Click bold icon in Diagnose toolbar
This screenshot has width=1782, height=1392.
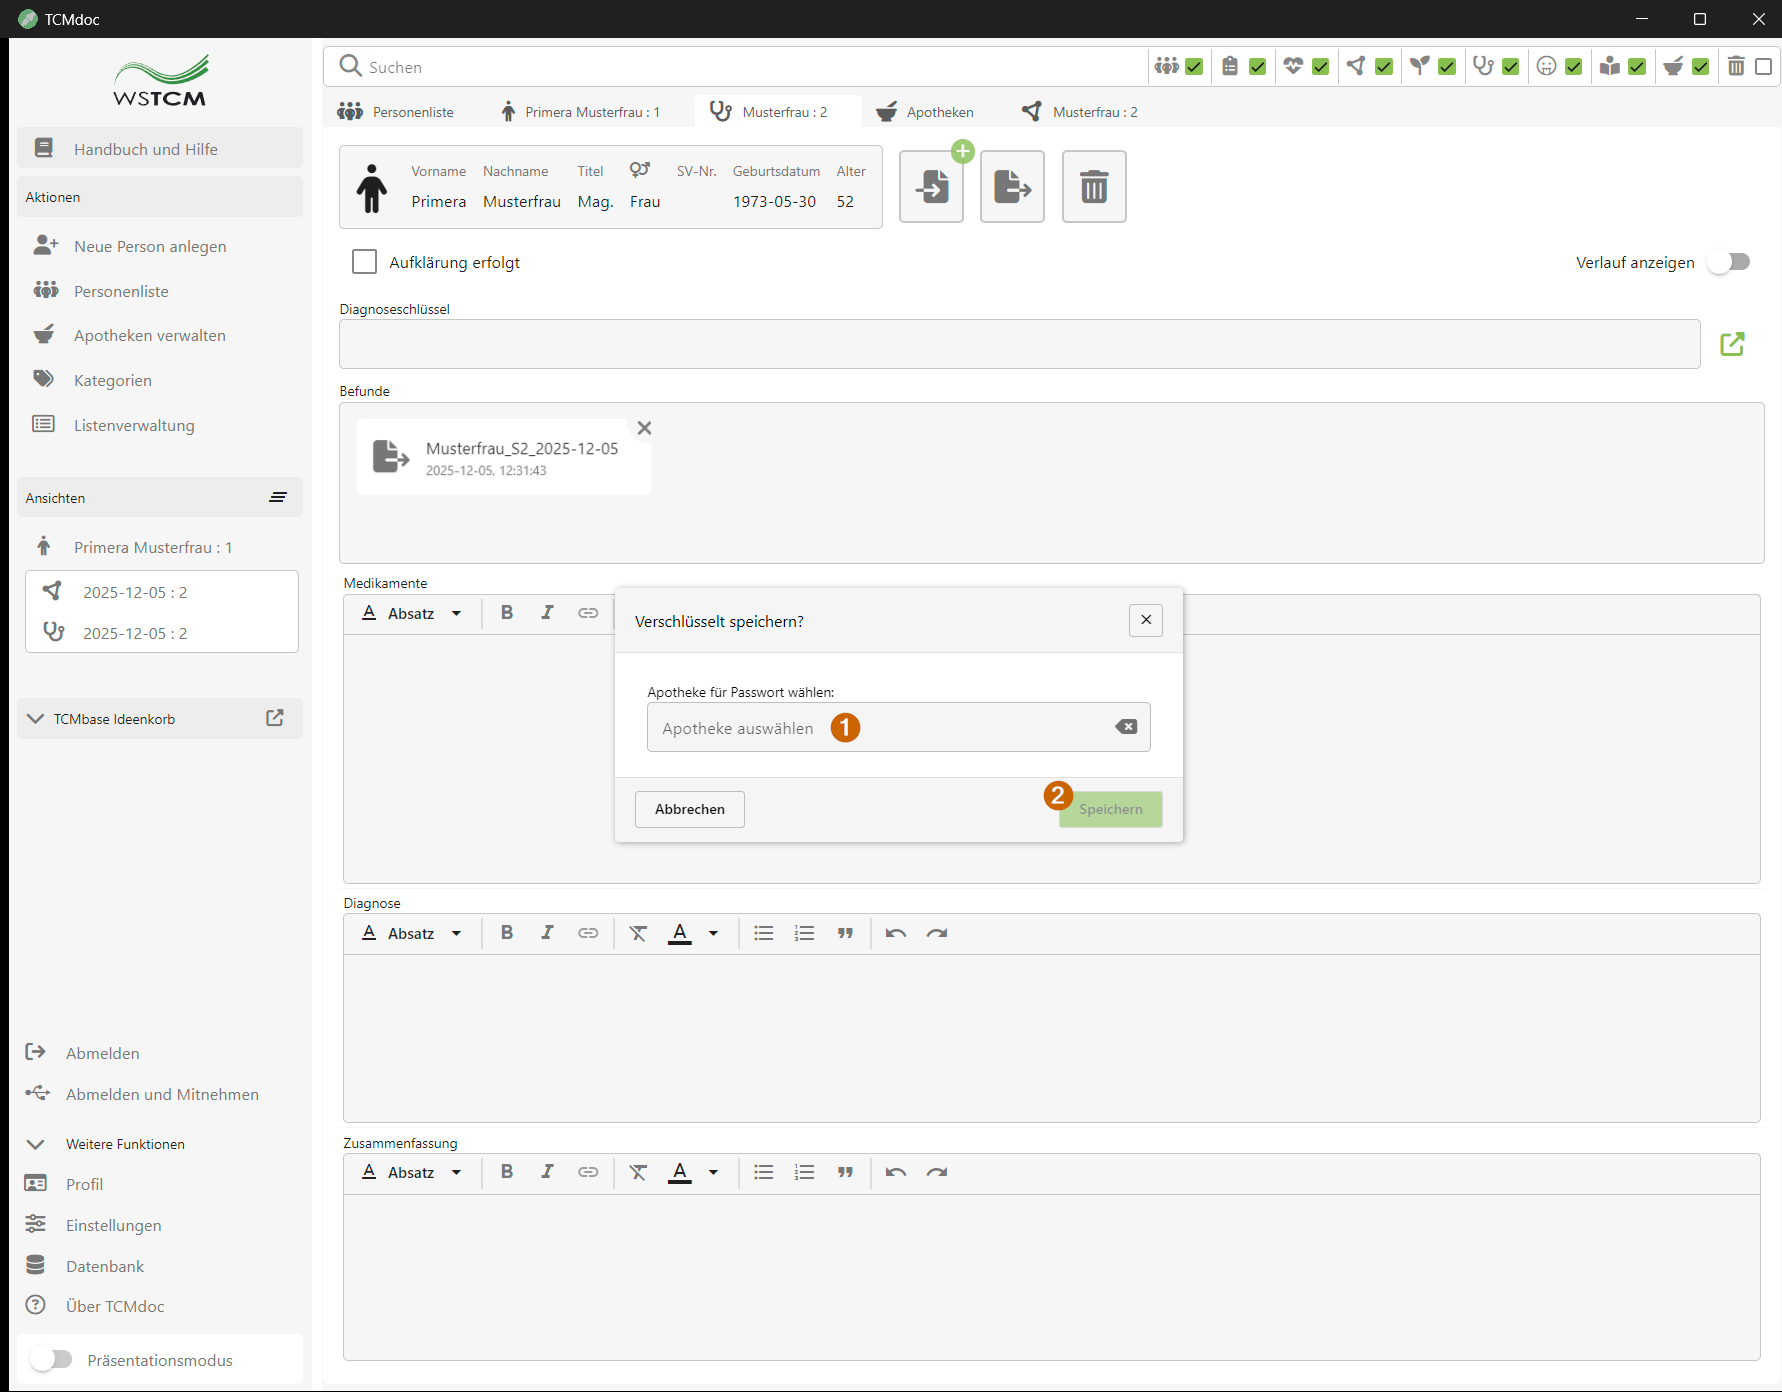(x=507, y=933)
